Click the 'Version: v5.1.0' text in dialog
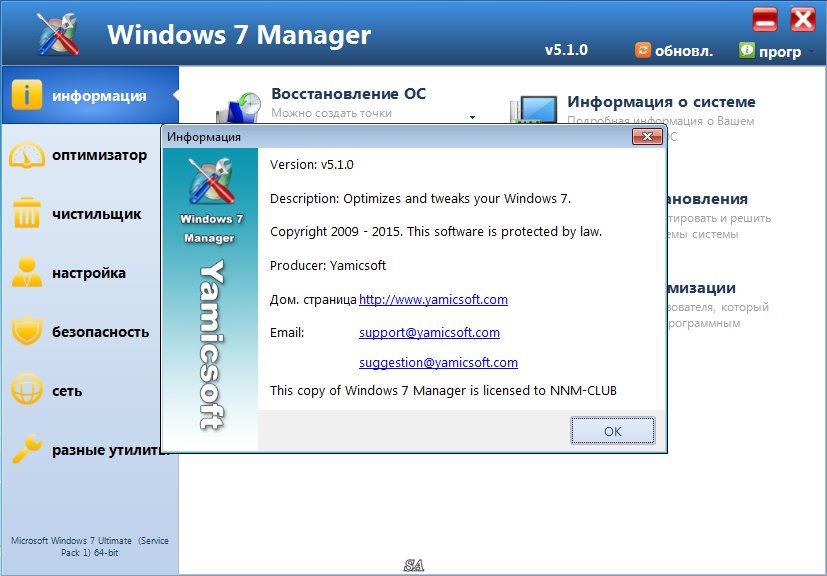Viewport: 827px width, 576px height. [x=312, y=165]
